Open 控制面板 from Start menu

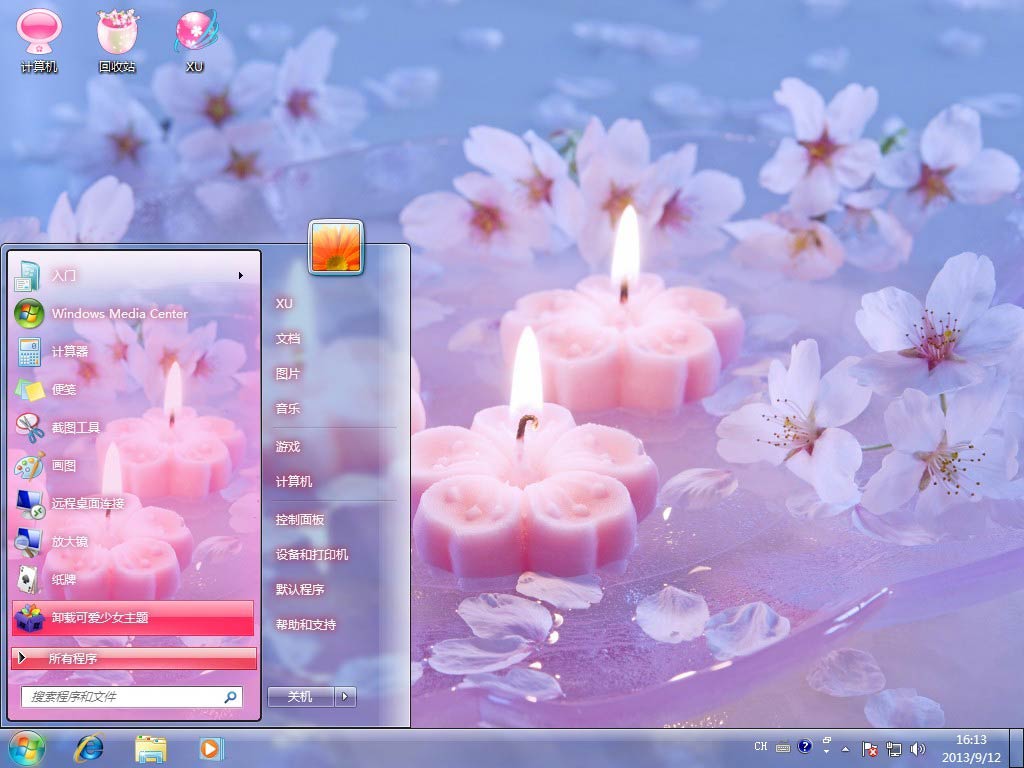tap(300, 520)
